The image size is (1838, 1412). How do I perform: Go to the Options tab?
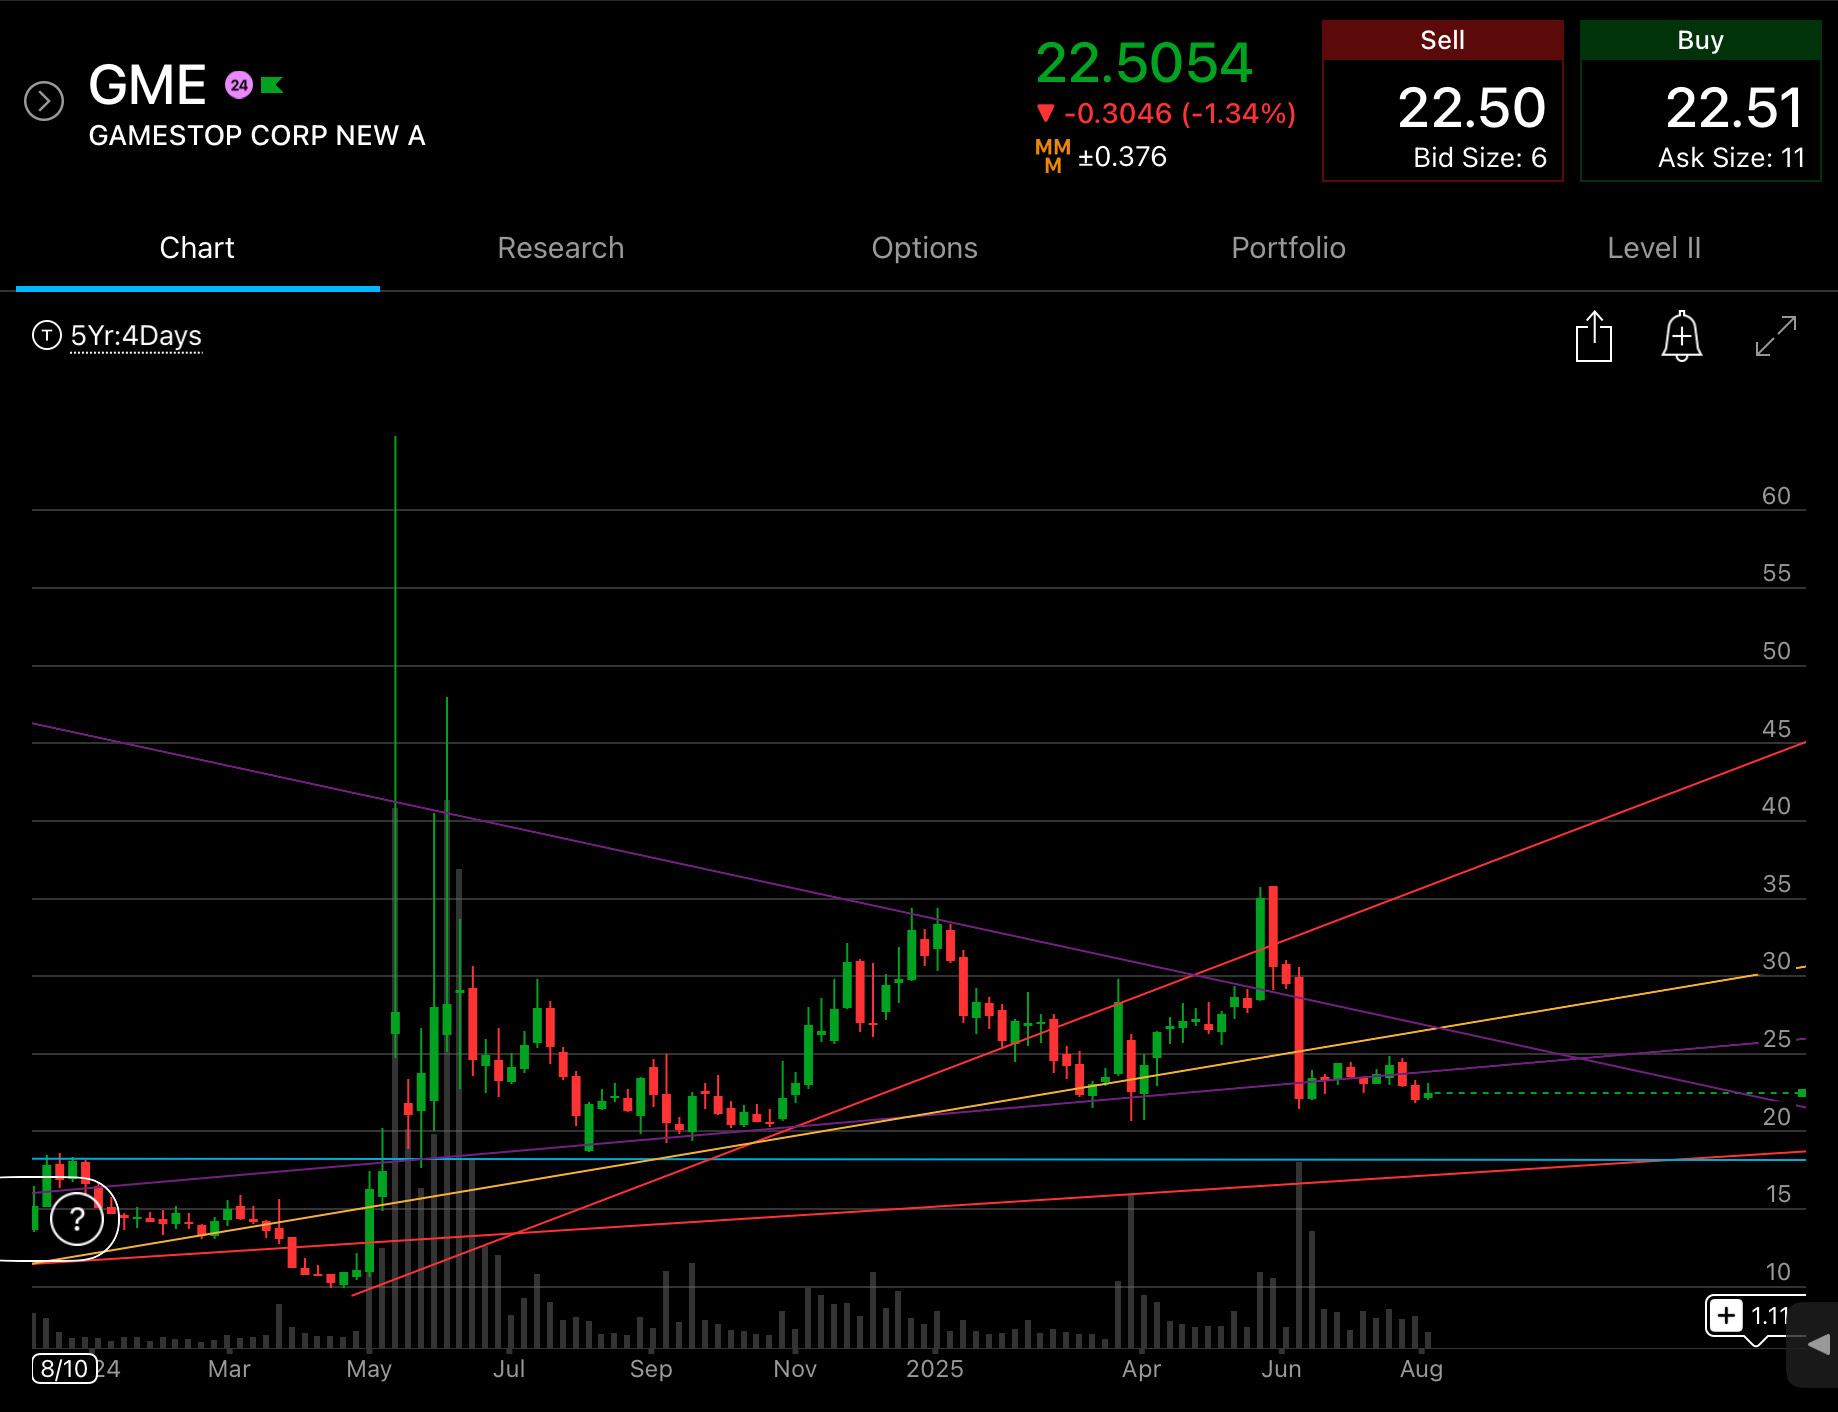pos(925,248)
